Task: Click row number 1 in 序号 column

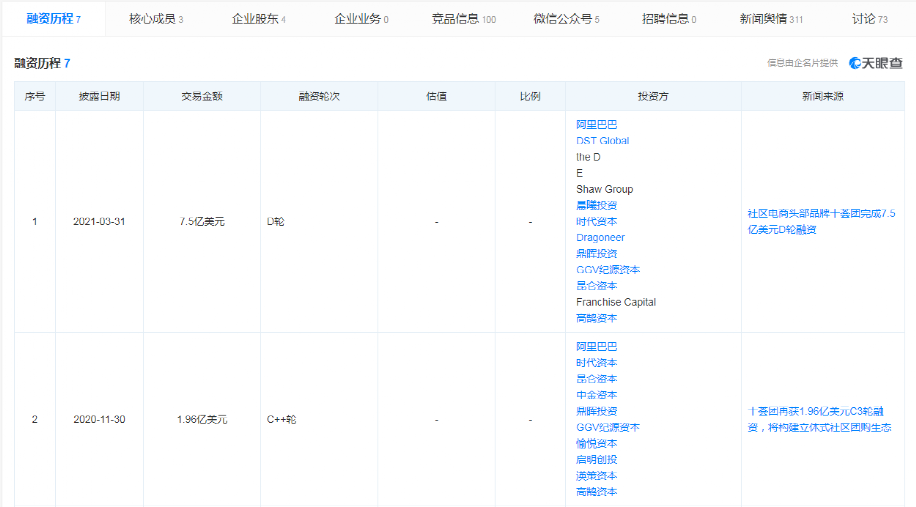Action: [x=34, y=221]
